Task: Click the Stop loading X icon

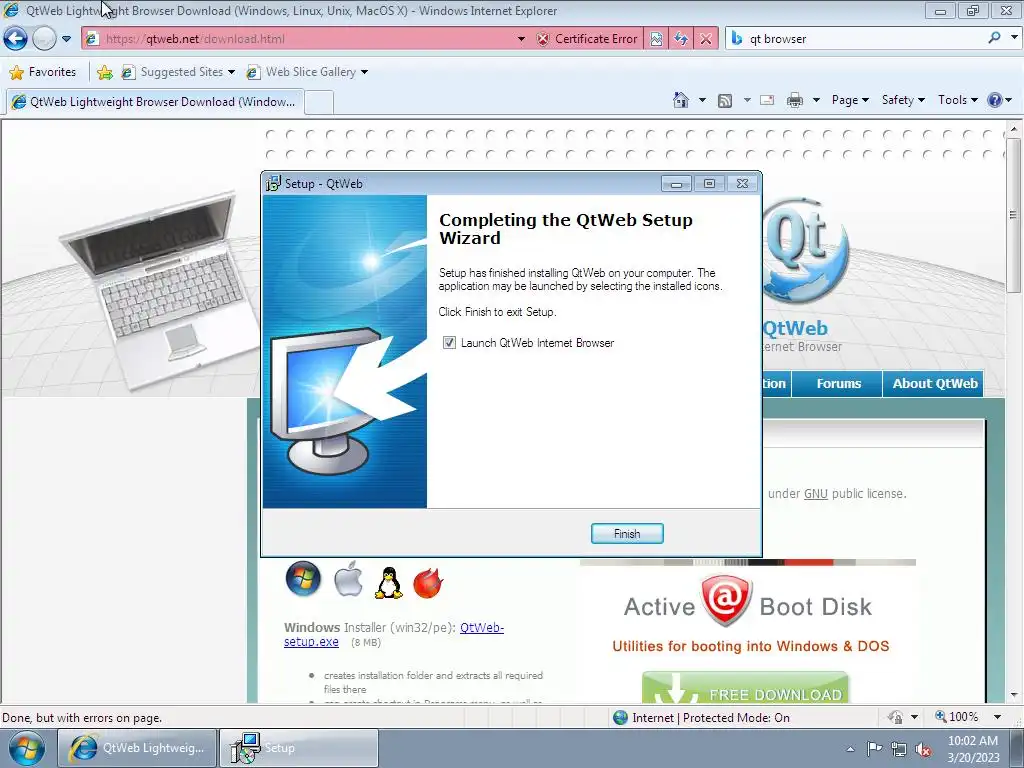Action: pos(706,39)
